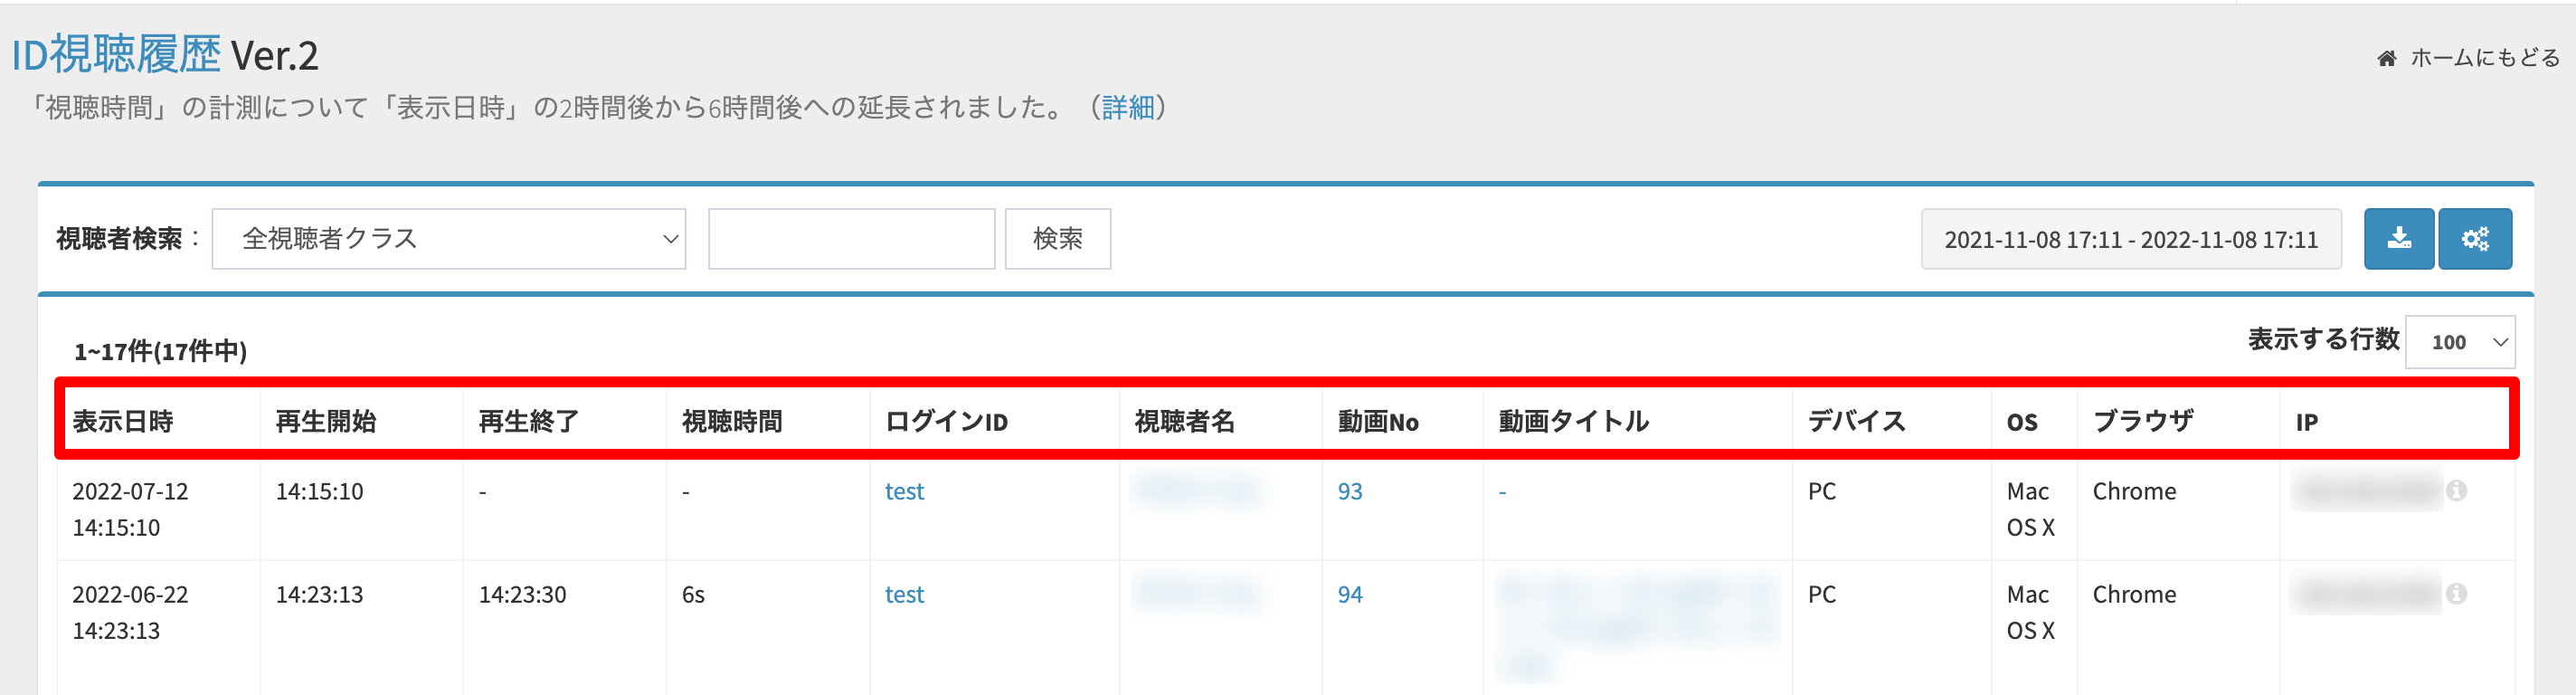
Task: Go back via ホームにもどる link
Action: click(x=2484, y=59)
